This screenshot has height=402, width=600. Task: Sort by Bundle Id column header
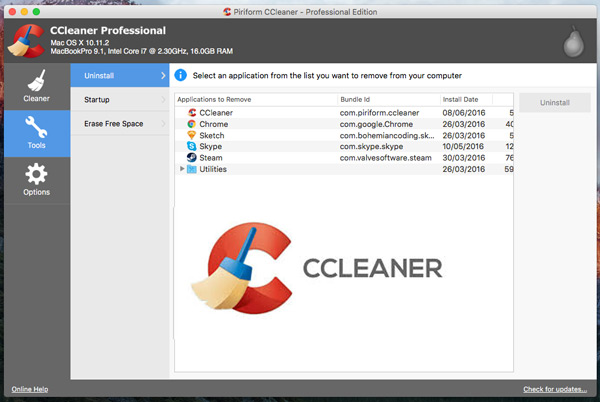pos(388,99)
